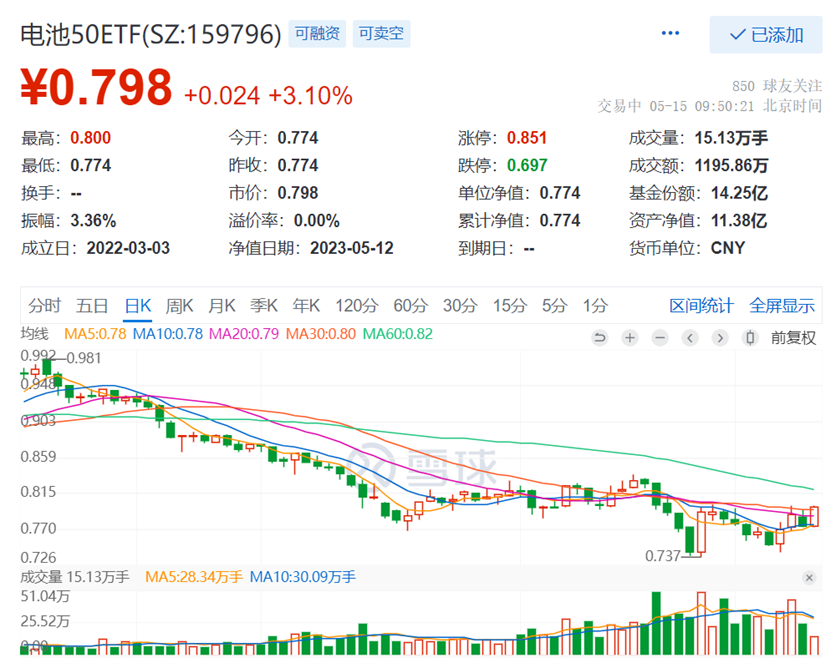
Task: Click the MA20:0.79 moving average label
Action: pos(244,334)
